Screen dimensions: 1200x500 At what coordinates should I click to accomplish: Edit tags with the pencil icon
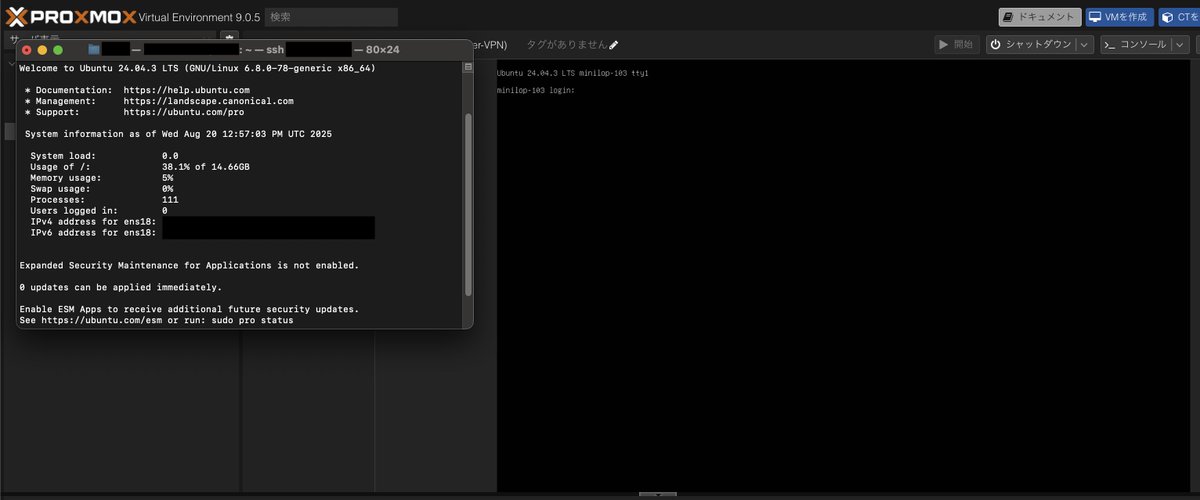click(x=614, y=45)
